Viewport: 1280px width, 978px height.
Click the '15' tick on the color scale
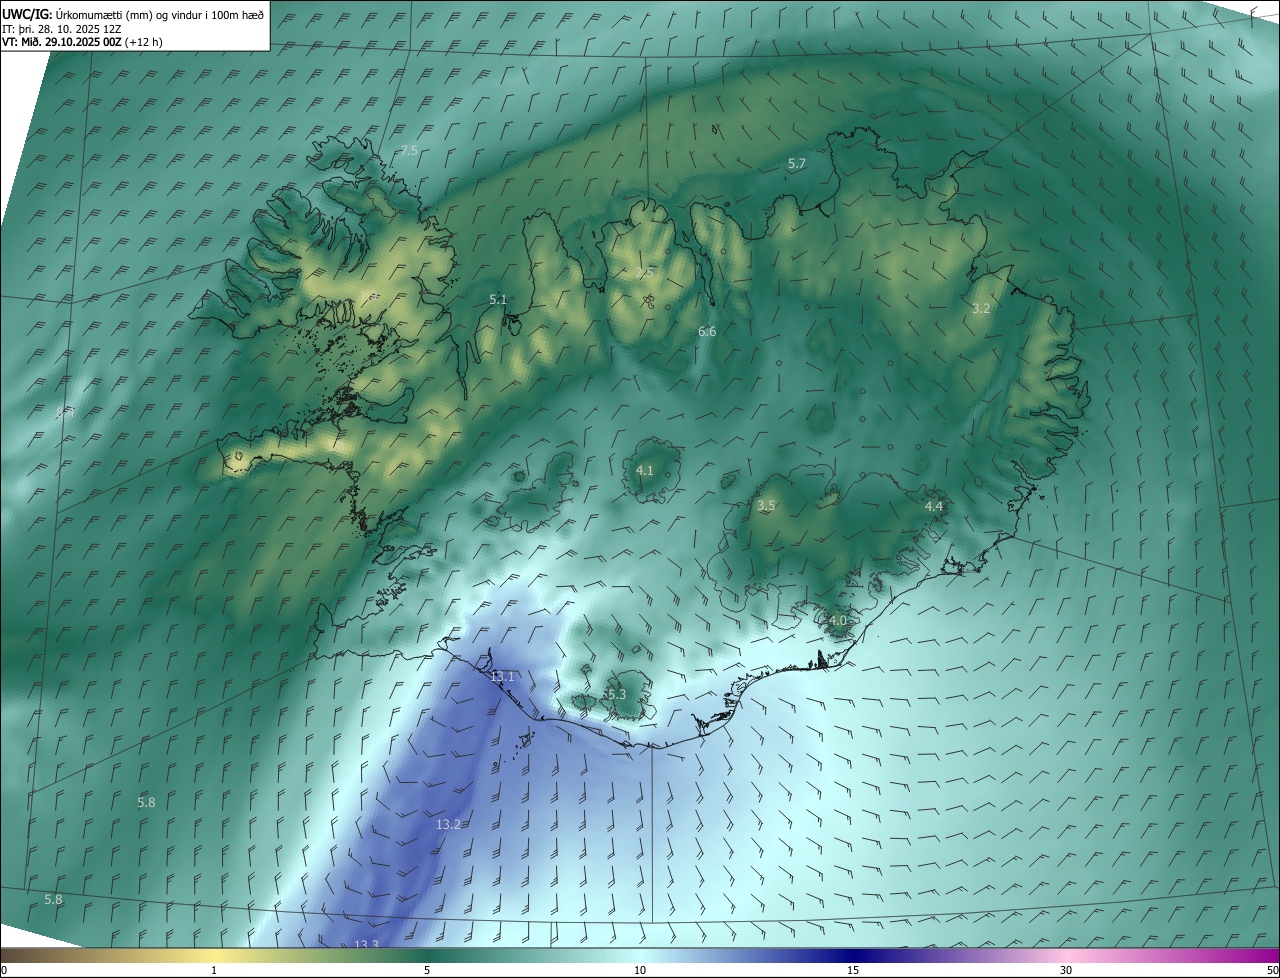click(x=853, y=970)
